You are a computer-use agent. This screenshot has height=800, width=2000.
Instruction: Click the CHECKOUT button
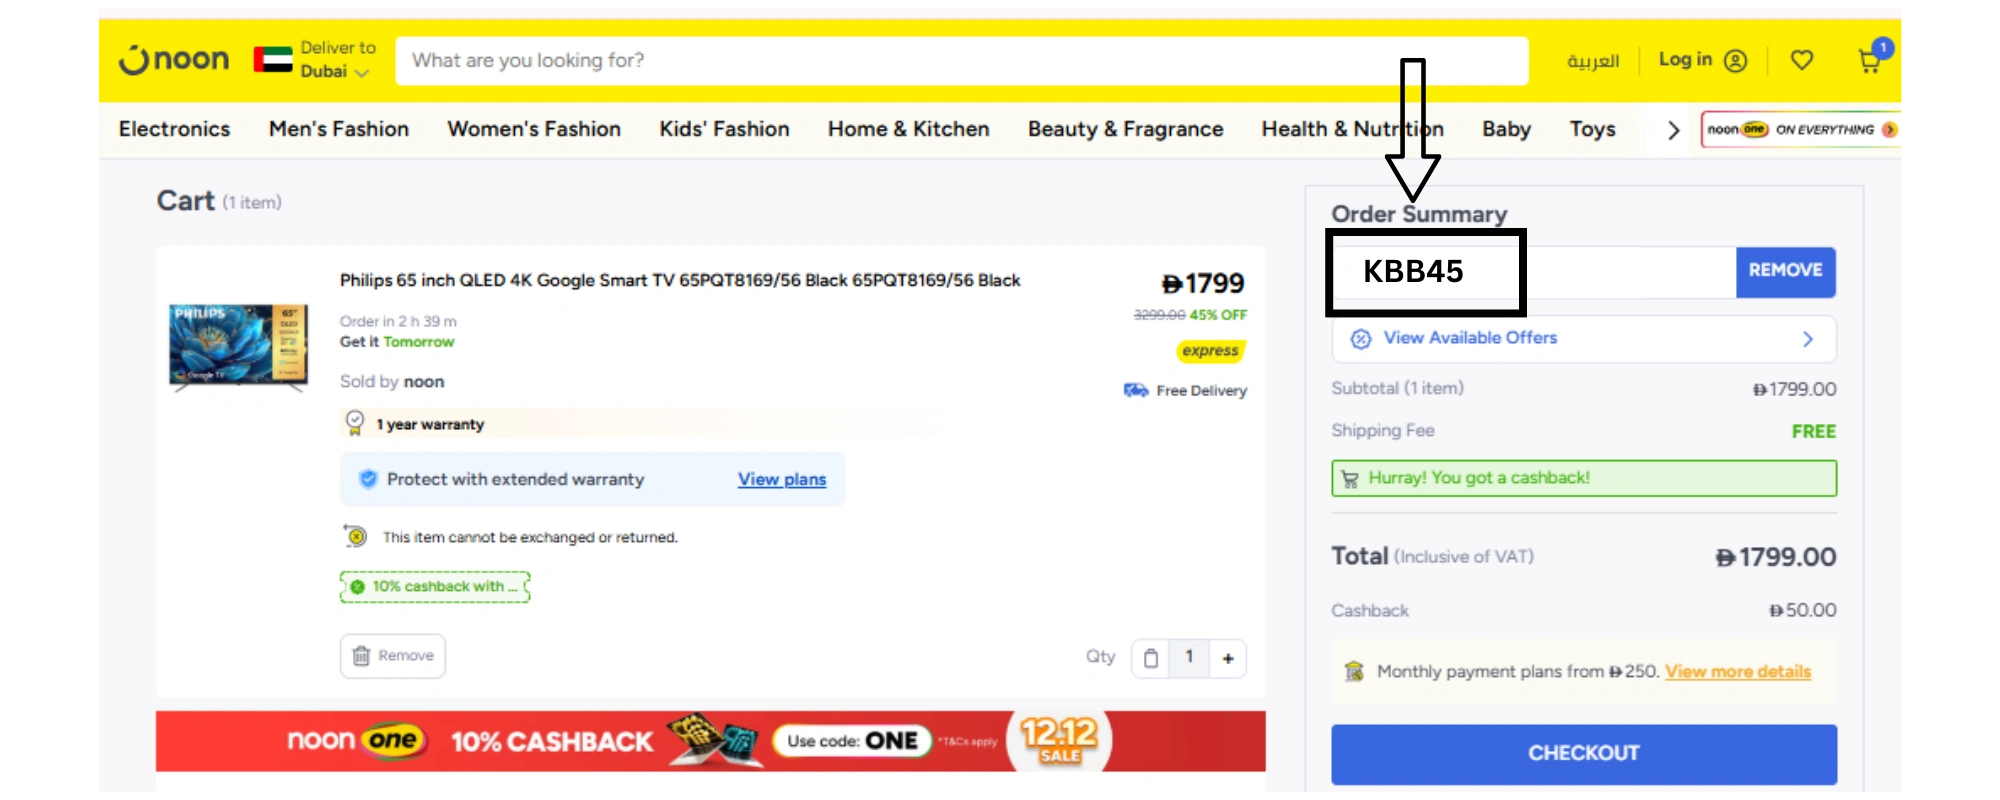coord(1583,754)
